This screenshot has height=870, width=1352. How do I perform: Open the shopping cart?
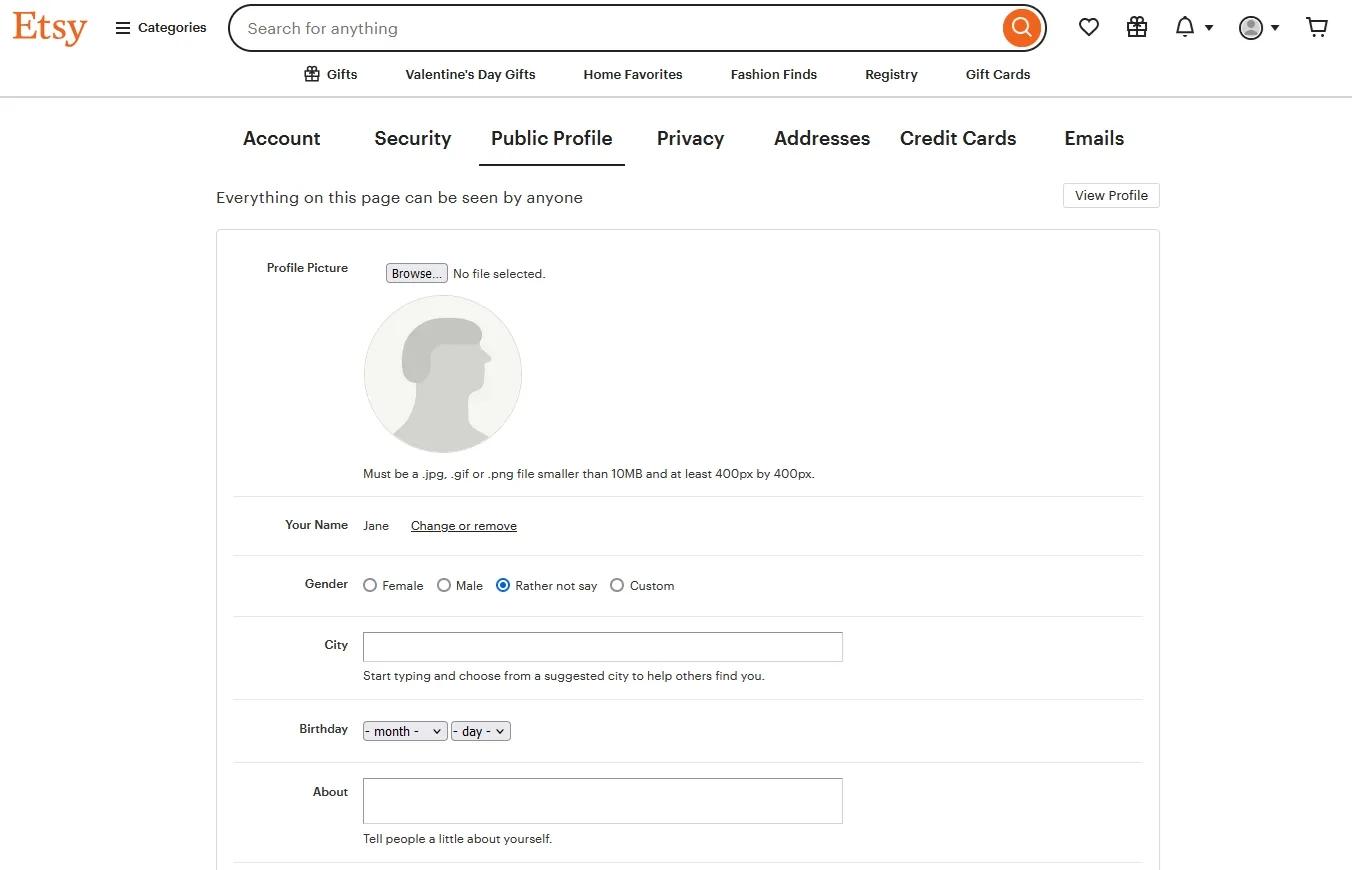tap(1317, 28)
